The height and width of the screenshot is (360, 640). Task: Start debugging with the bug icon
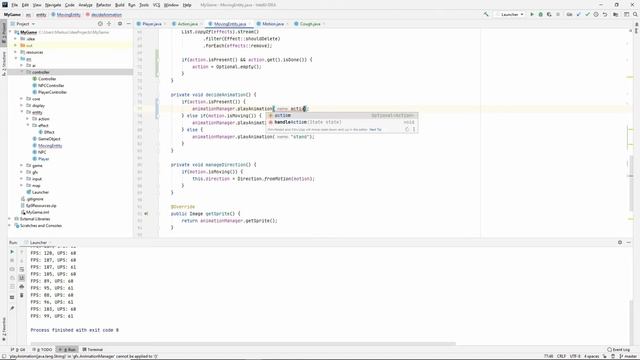[x=540, y=14]
